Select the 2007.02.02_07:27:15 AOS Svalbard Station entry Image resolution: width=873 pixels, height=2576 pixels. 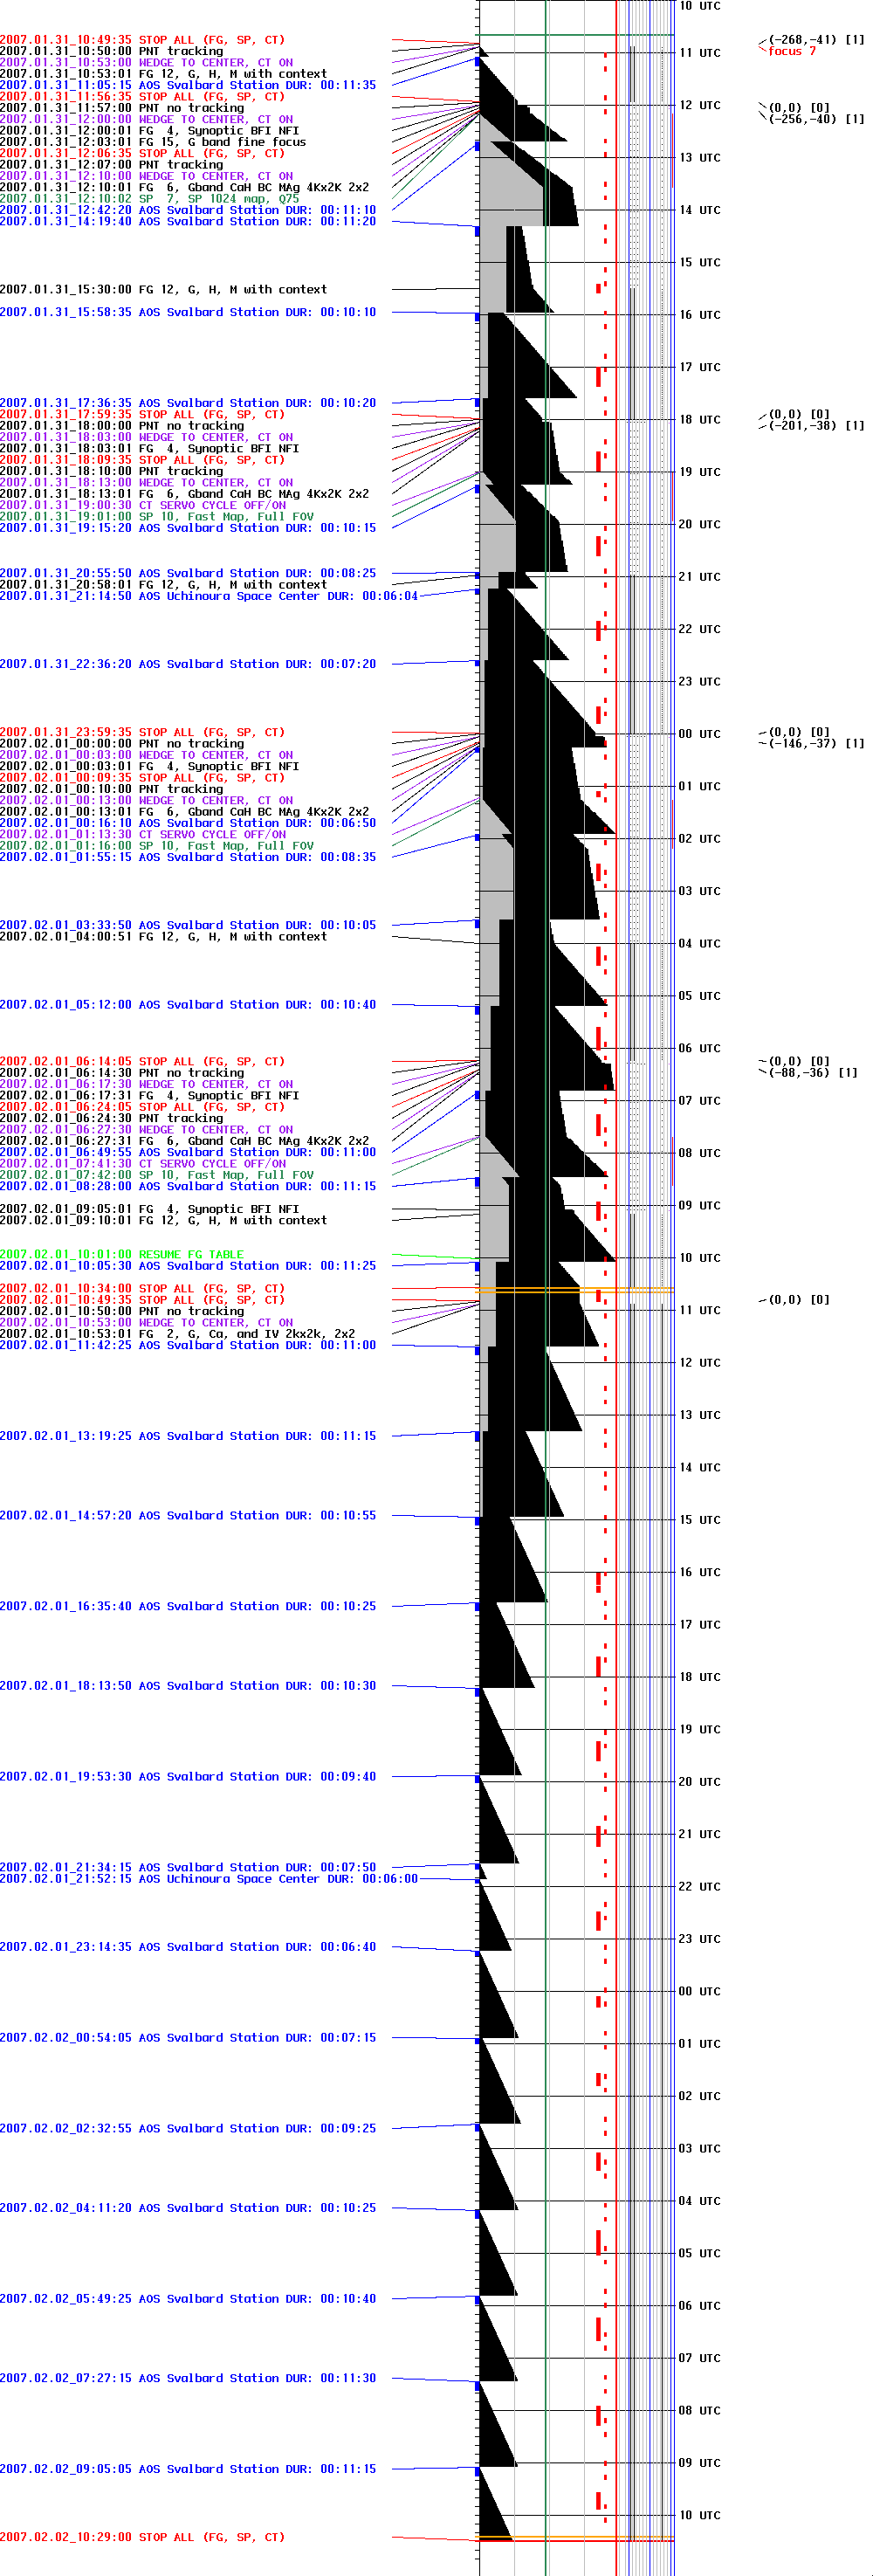[188, 2378]
